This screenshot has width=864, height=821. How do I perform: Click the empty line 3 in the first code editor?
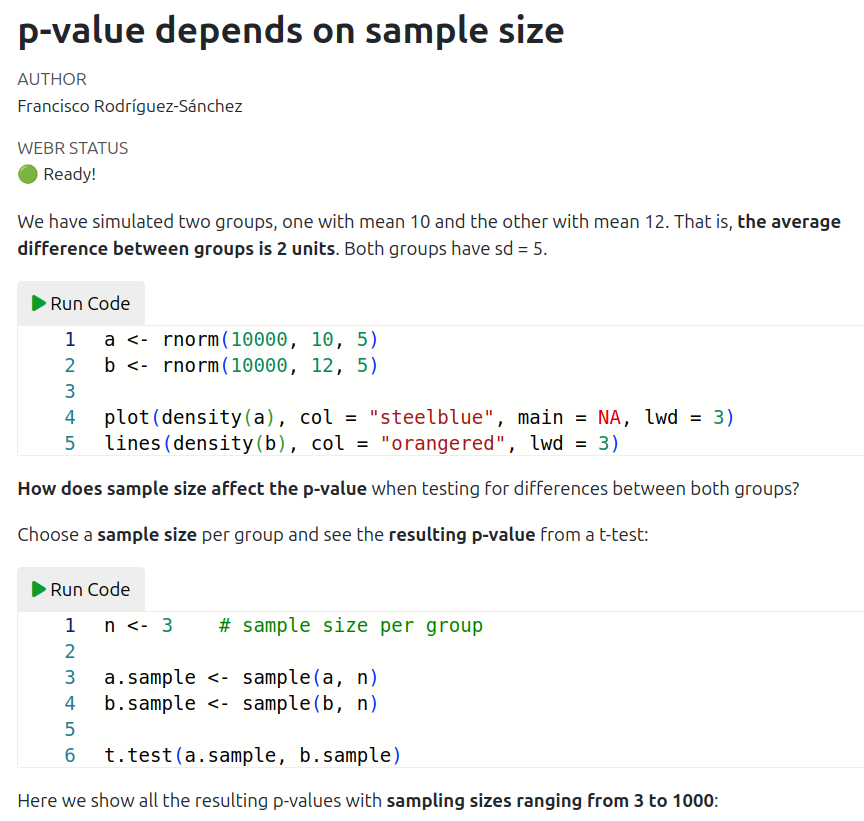(x=300, y=391)
